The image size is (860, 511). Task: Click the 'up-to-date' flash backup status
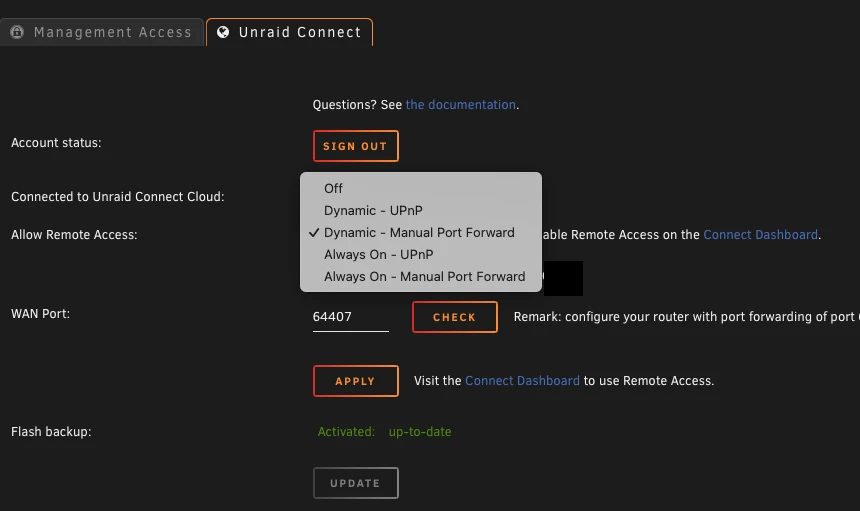pos(420,432)
